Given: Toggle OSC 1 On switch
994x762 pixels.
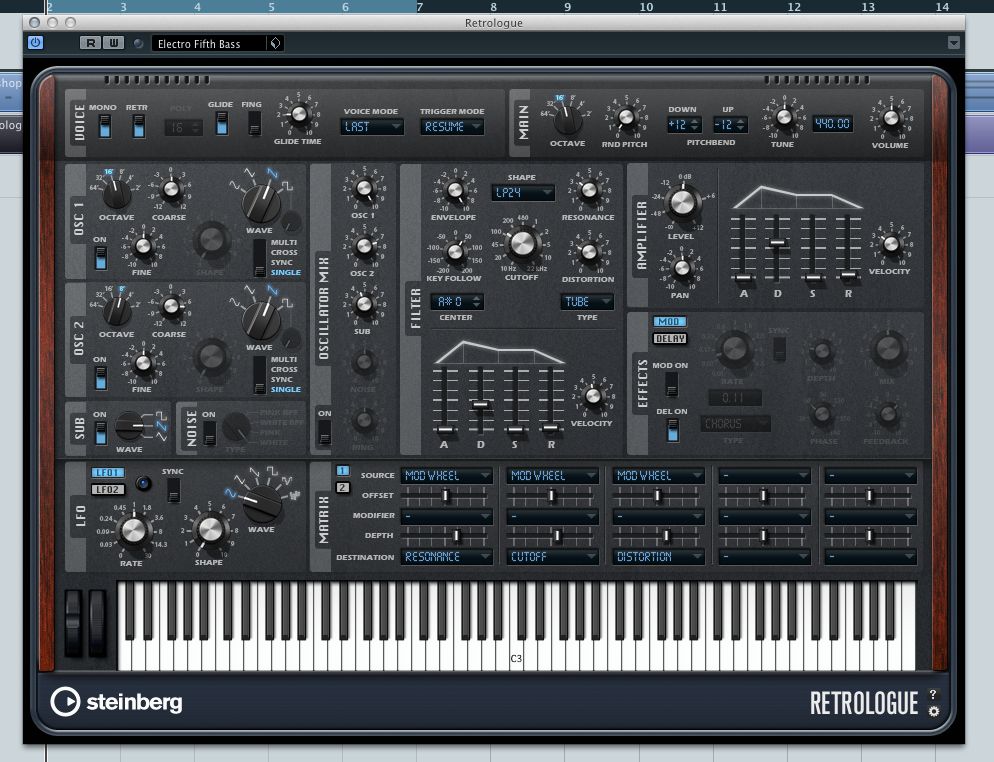Looking at the screenshot, I should 100,258.
